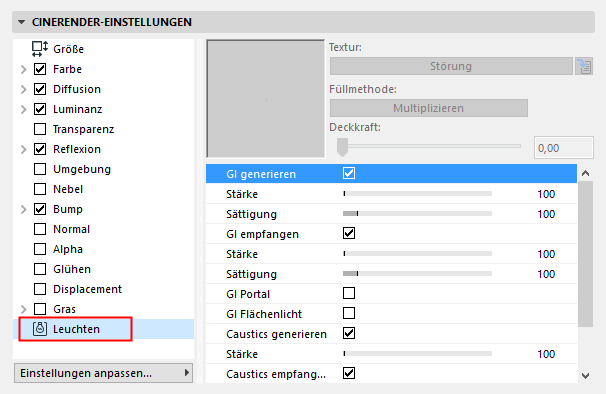Select the GI generieren row
Viewport: 606px width, 394px height.
pyautogui.click(x=391, y=174)
